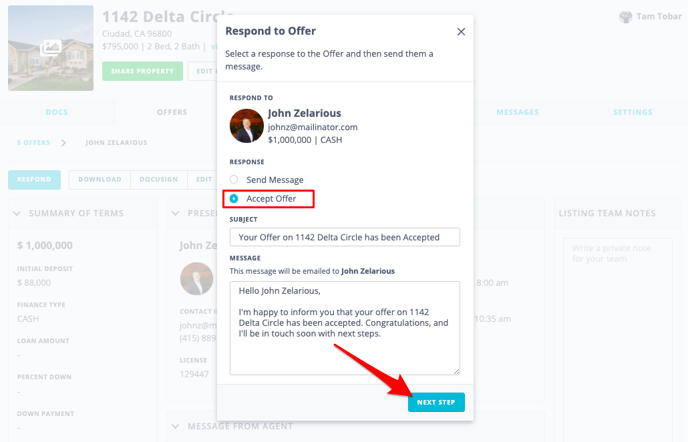Click the DocuSign button
The image size is (688, 442).
pyautogui.click(x=158, y=180)
